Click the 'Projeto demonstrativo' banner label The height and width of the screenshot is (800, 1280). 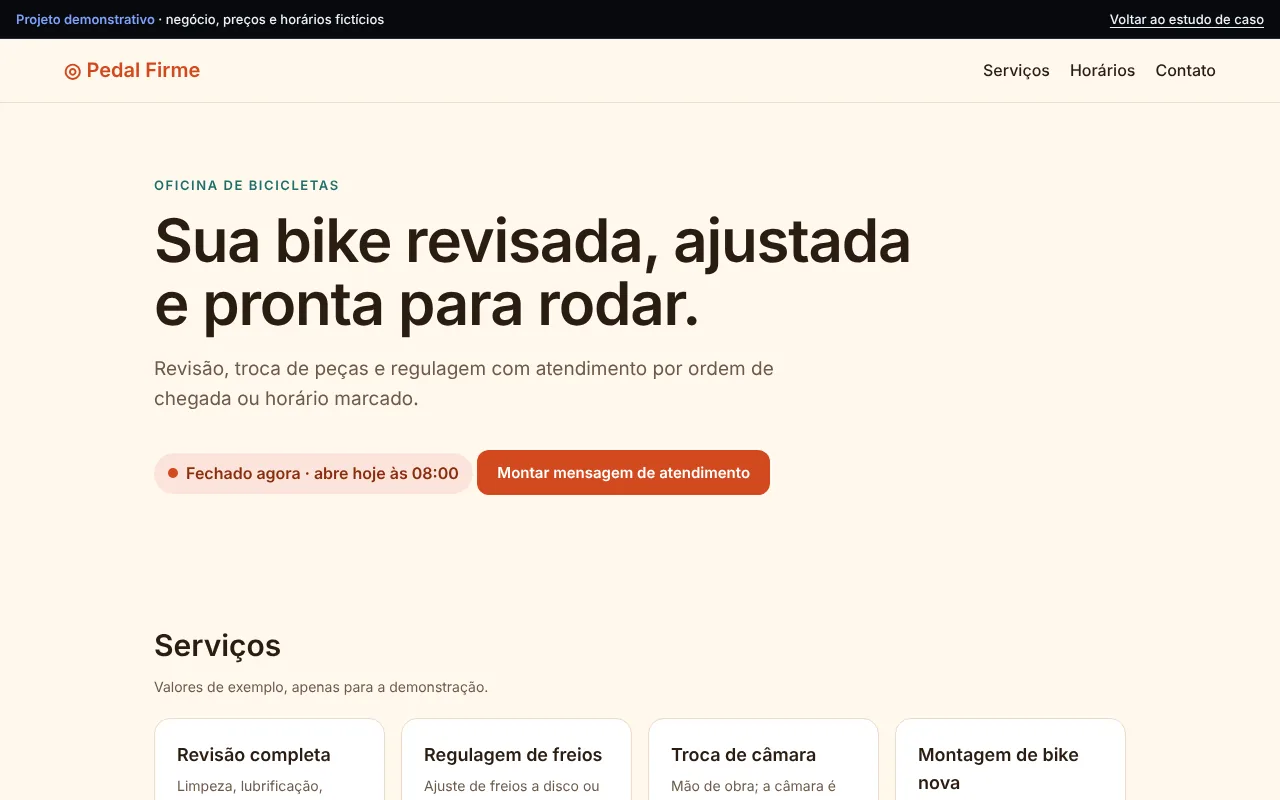pyautogui.click(x=85, y=20)
